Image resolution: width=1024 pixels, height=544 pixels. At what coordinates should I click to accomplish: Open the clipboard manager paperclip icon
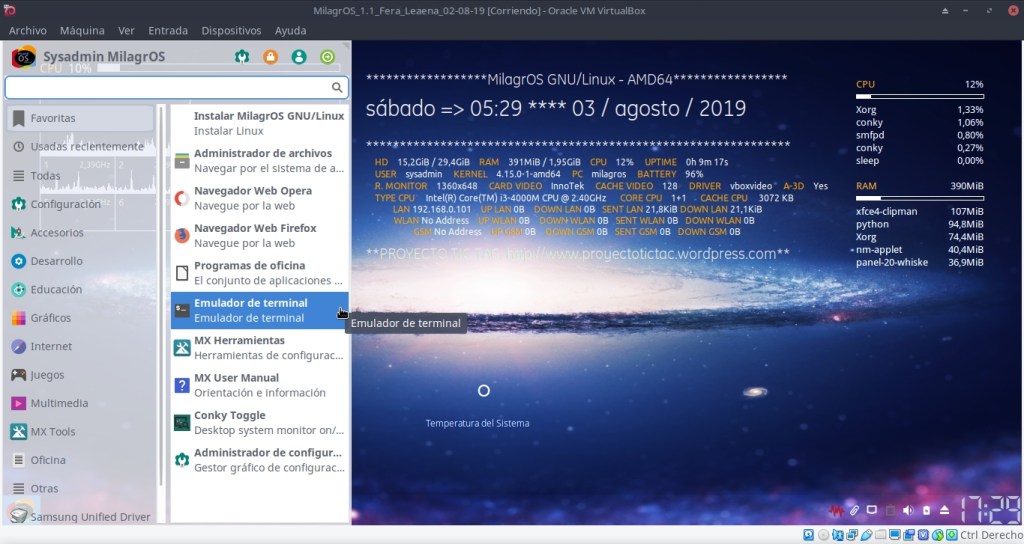[854, 511]
